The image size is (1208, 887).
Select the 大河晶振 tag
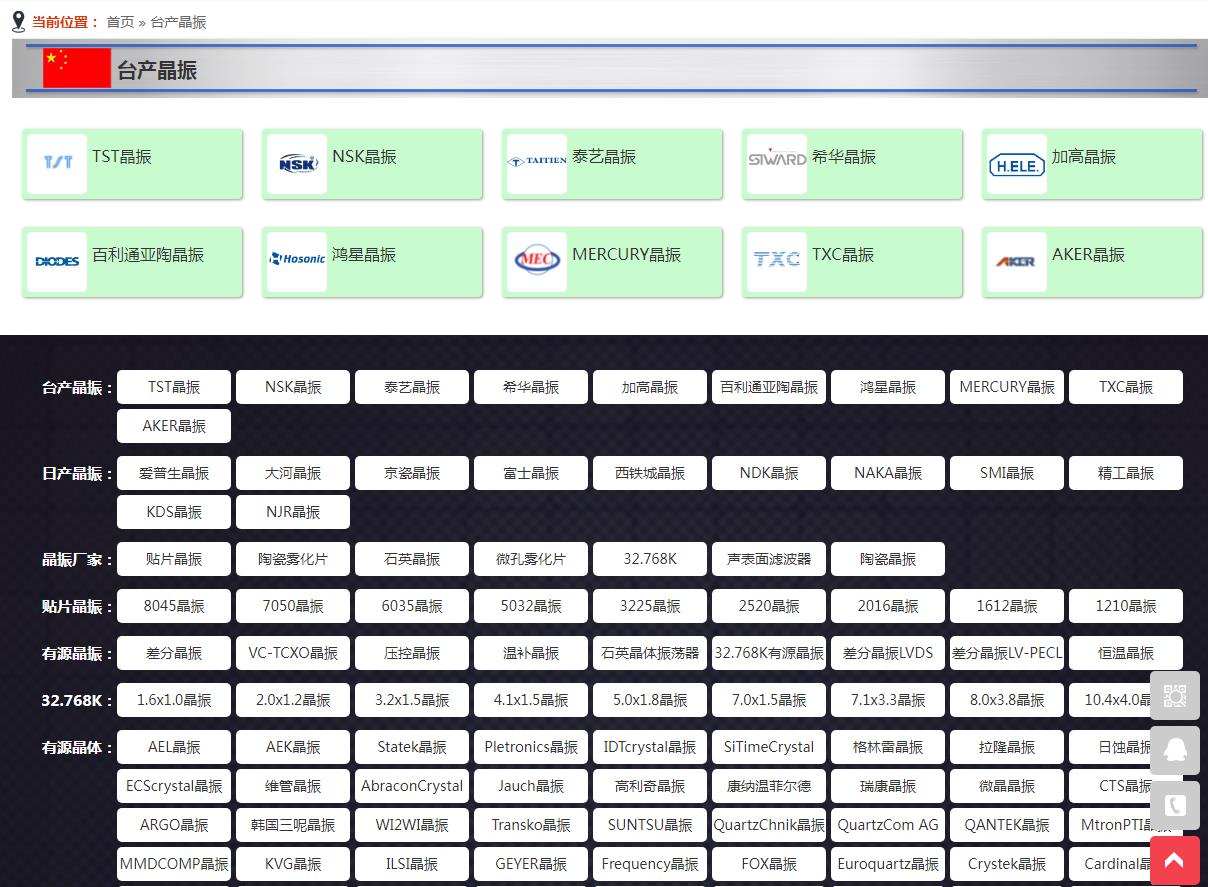point(293,473)
